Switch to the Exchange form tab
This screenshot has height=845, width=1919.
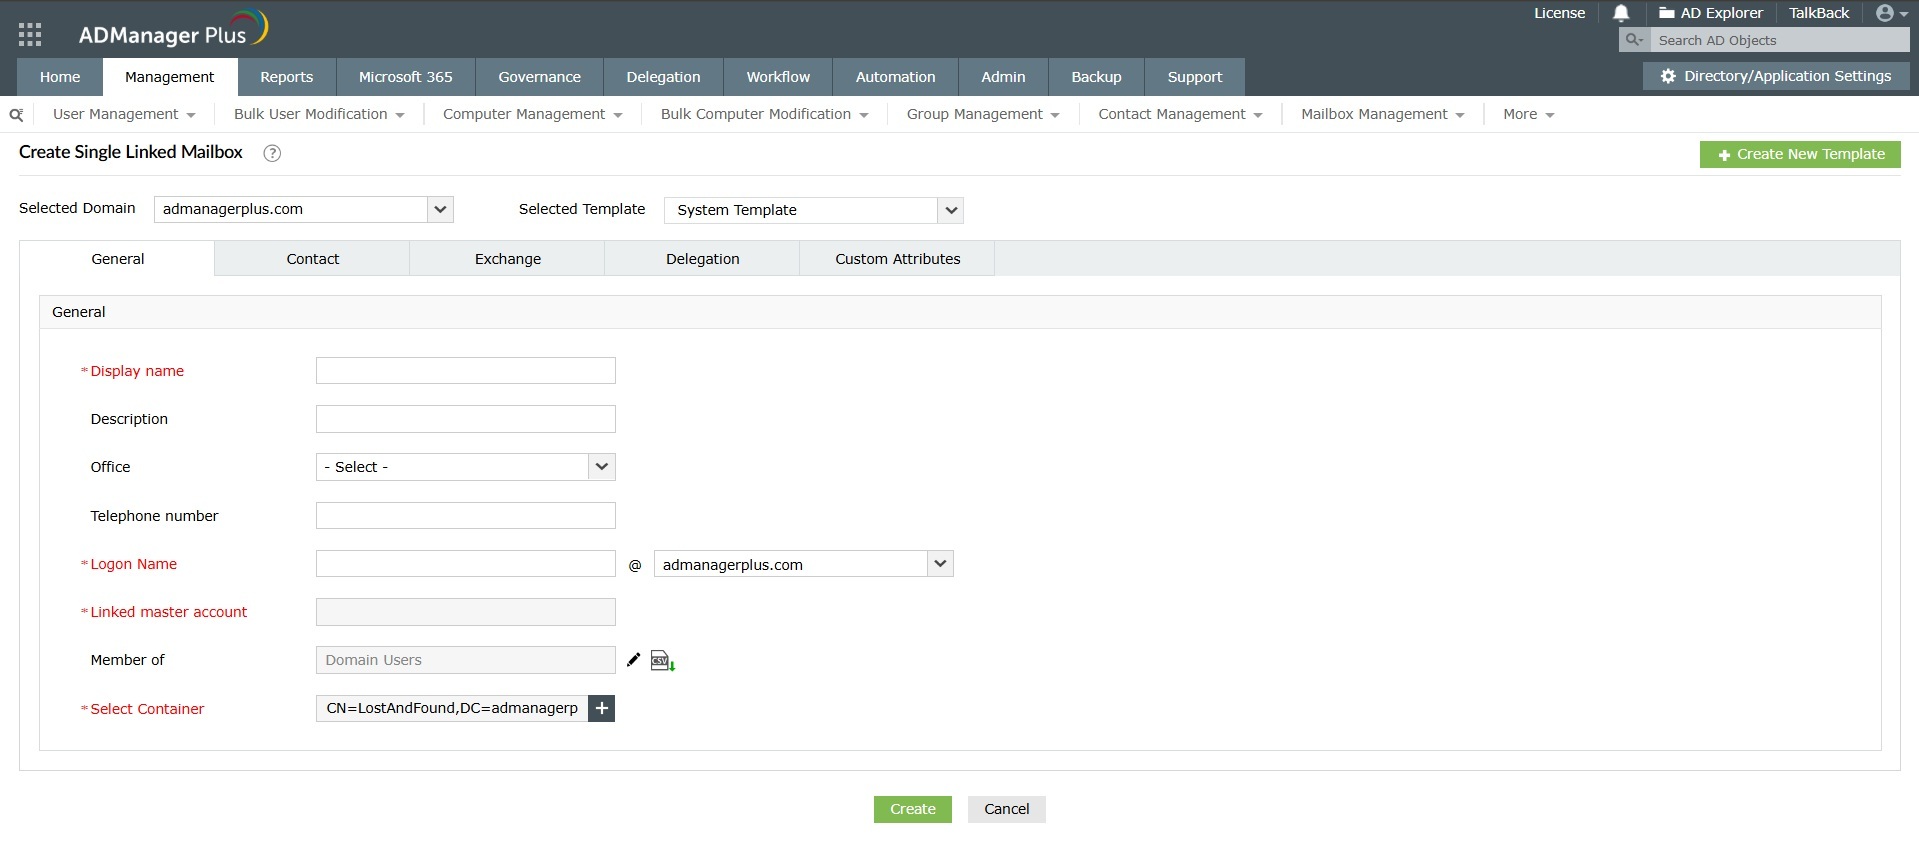click(x=508, y=259)
